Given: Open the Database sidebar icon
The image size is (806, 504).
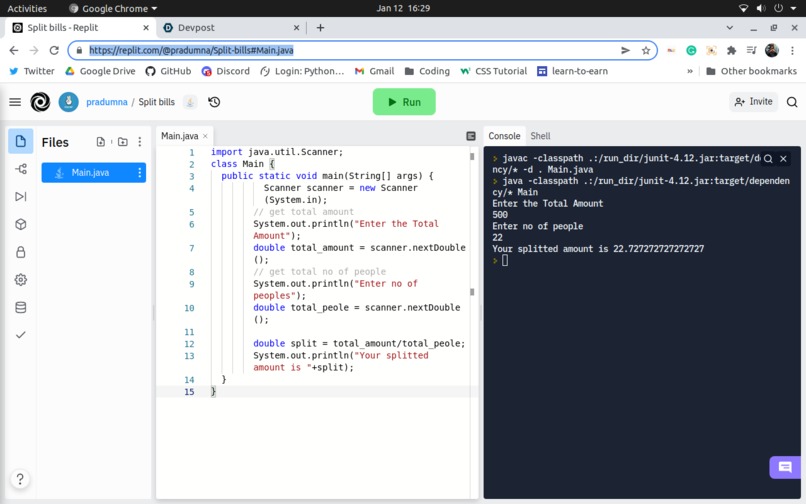Looking at the screenshot, I should (21, 308).
